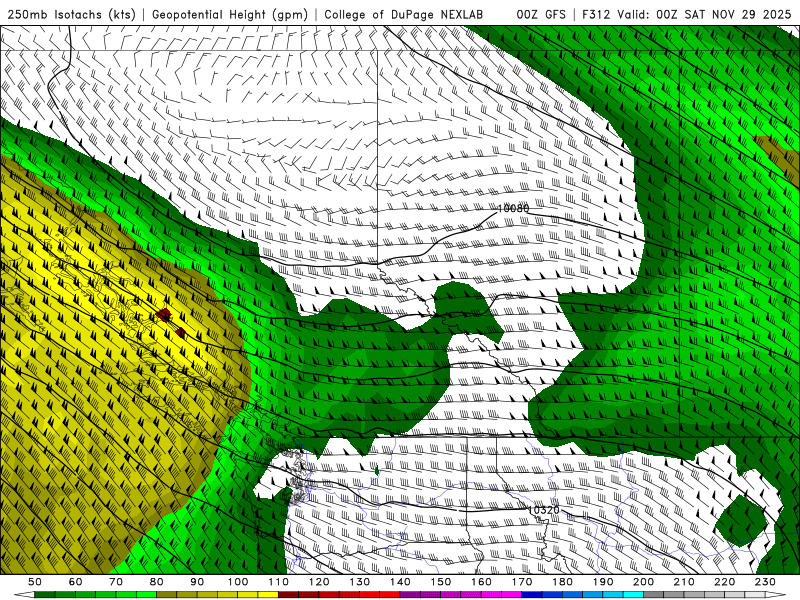Image resolution: width=800 pixels, height=600 pixels.
Task: Click the 170 label on the color scale
Action: point(521,582)
